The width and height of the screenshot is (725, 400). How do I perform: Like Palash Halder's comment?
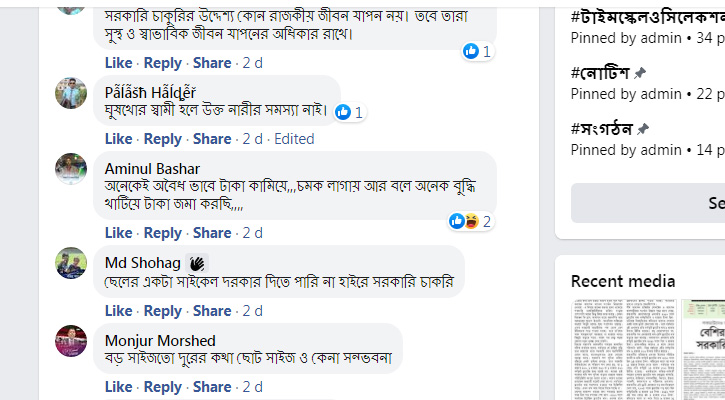(118, 139)
